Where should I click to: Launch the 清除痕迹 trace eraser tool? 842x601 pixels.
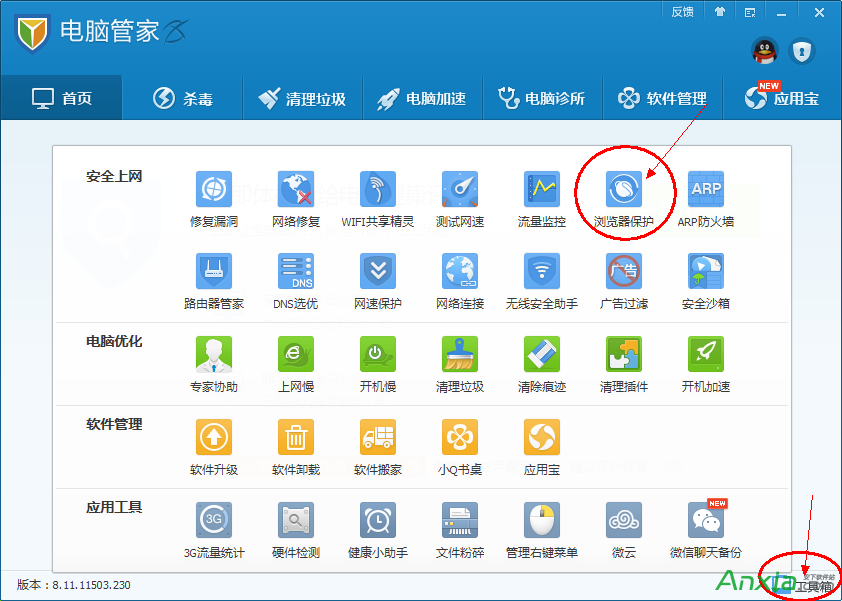pos(541,365)
